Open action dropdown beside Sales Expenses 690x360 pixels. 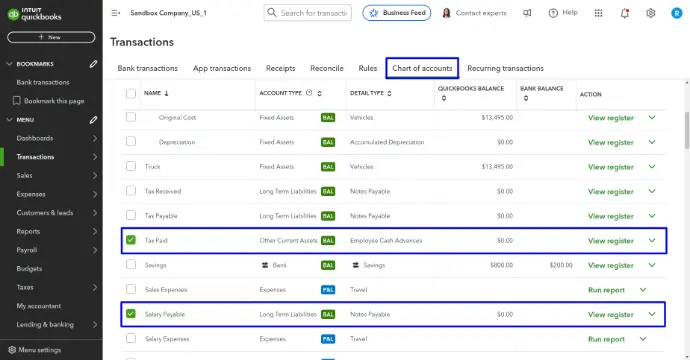(643, 290)
